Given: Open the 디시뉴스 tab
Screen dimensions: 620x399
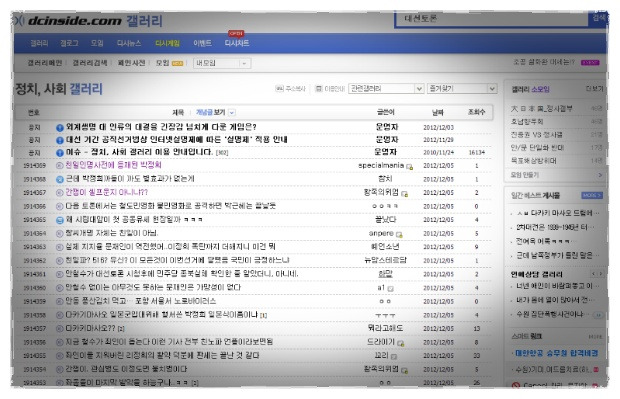Looking at the screenshot, I should pos(129,43).
